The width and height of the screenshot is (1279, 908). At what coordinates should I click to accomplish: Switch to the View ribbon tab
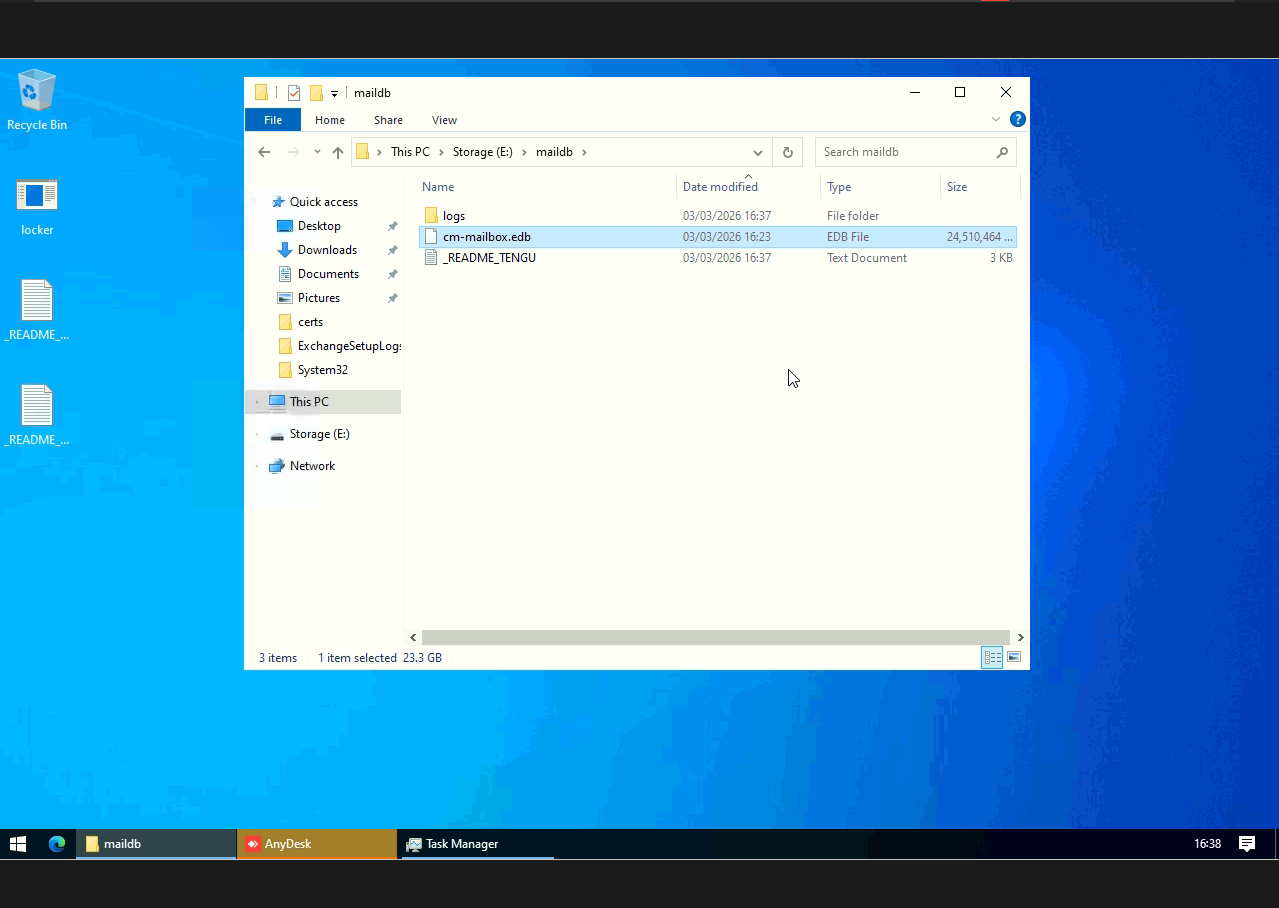click(444, 120)
